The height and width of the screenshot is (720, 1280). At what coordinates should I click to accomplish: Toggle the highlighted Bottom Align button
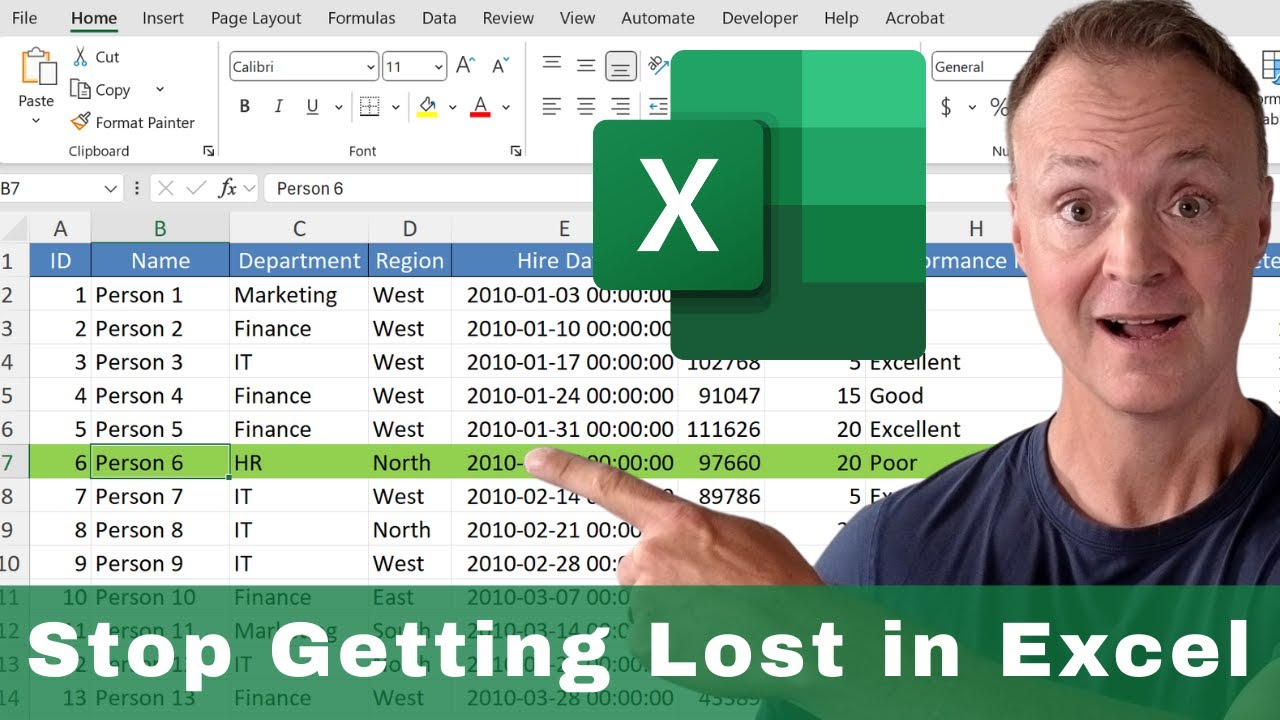[x=620, y=67]
